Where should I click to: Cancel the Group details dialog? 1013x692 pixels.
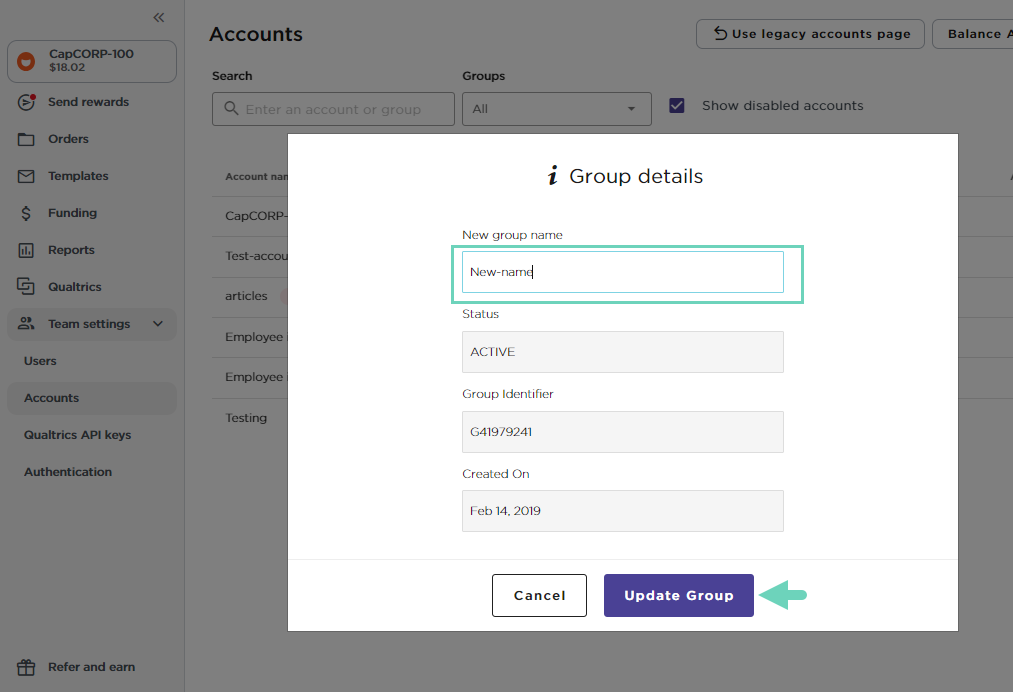539,595
